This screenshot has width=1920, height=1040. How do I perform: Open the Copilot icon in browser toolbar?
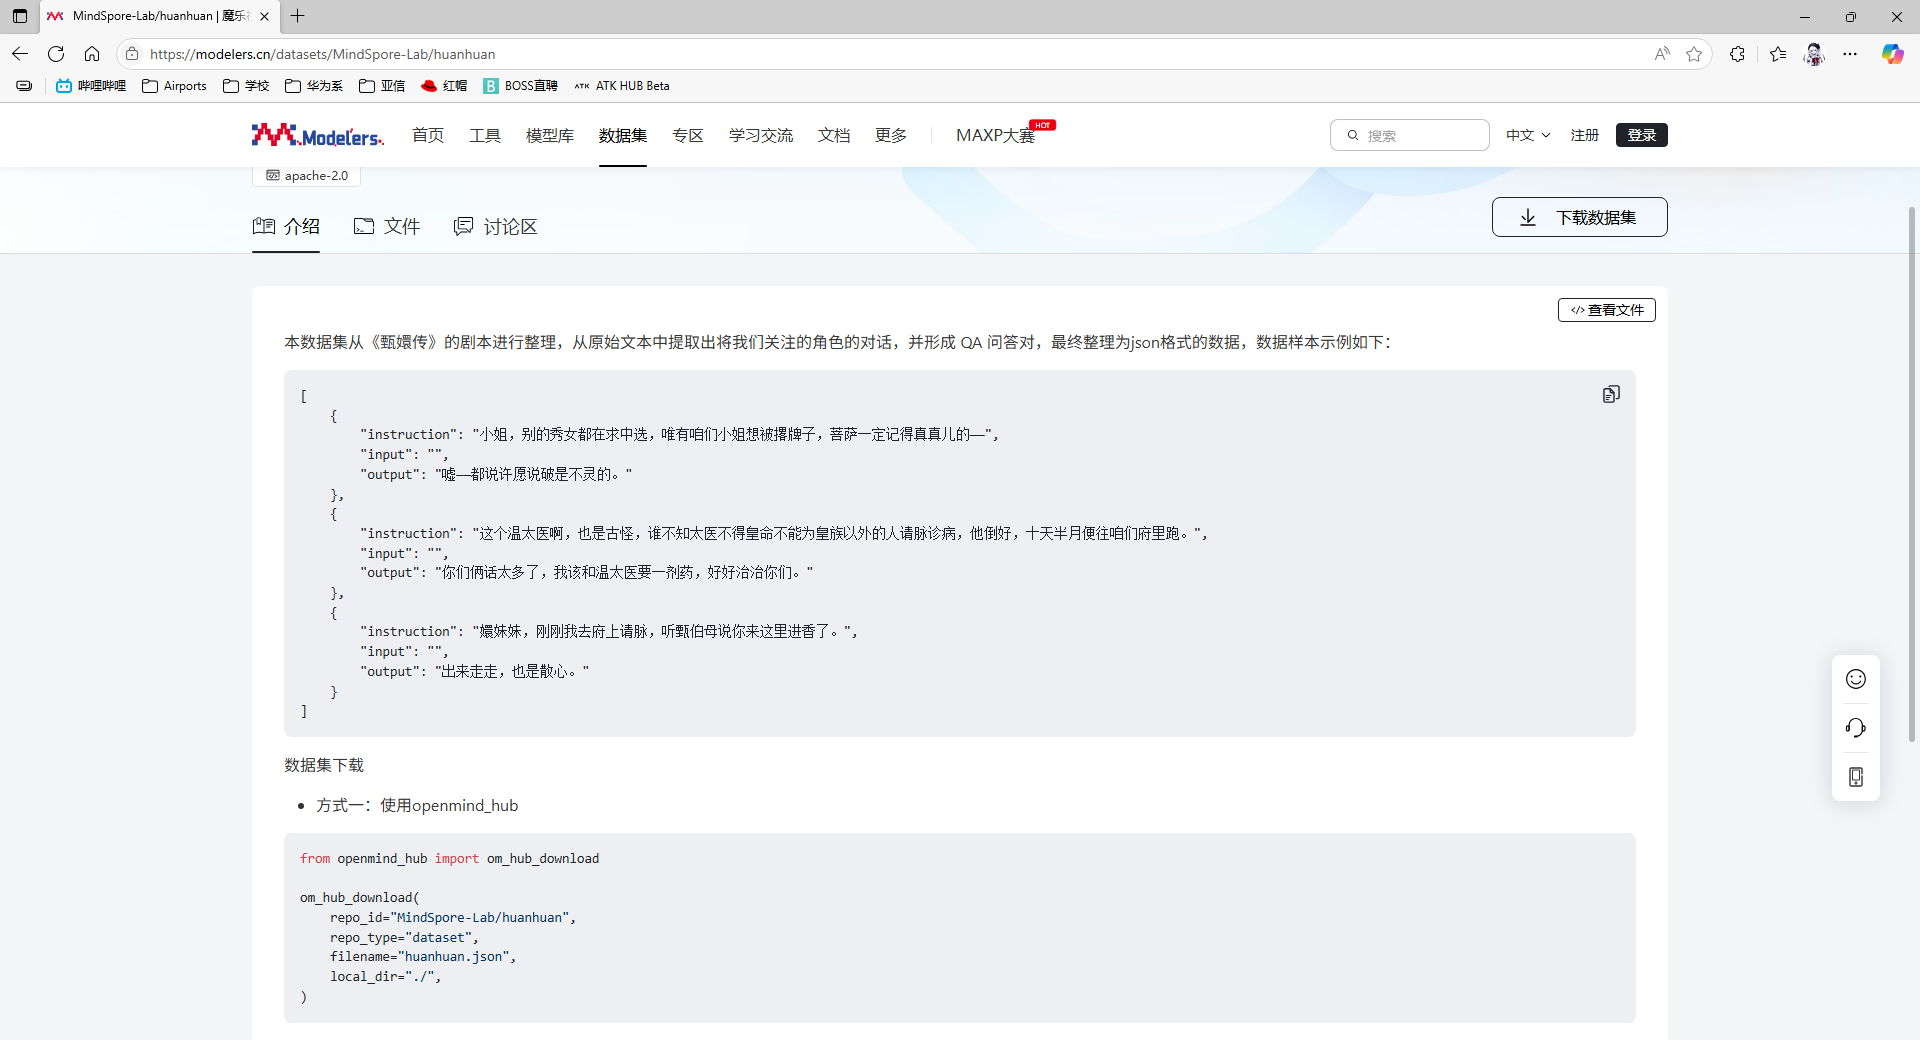(x=1892, y=54)
